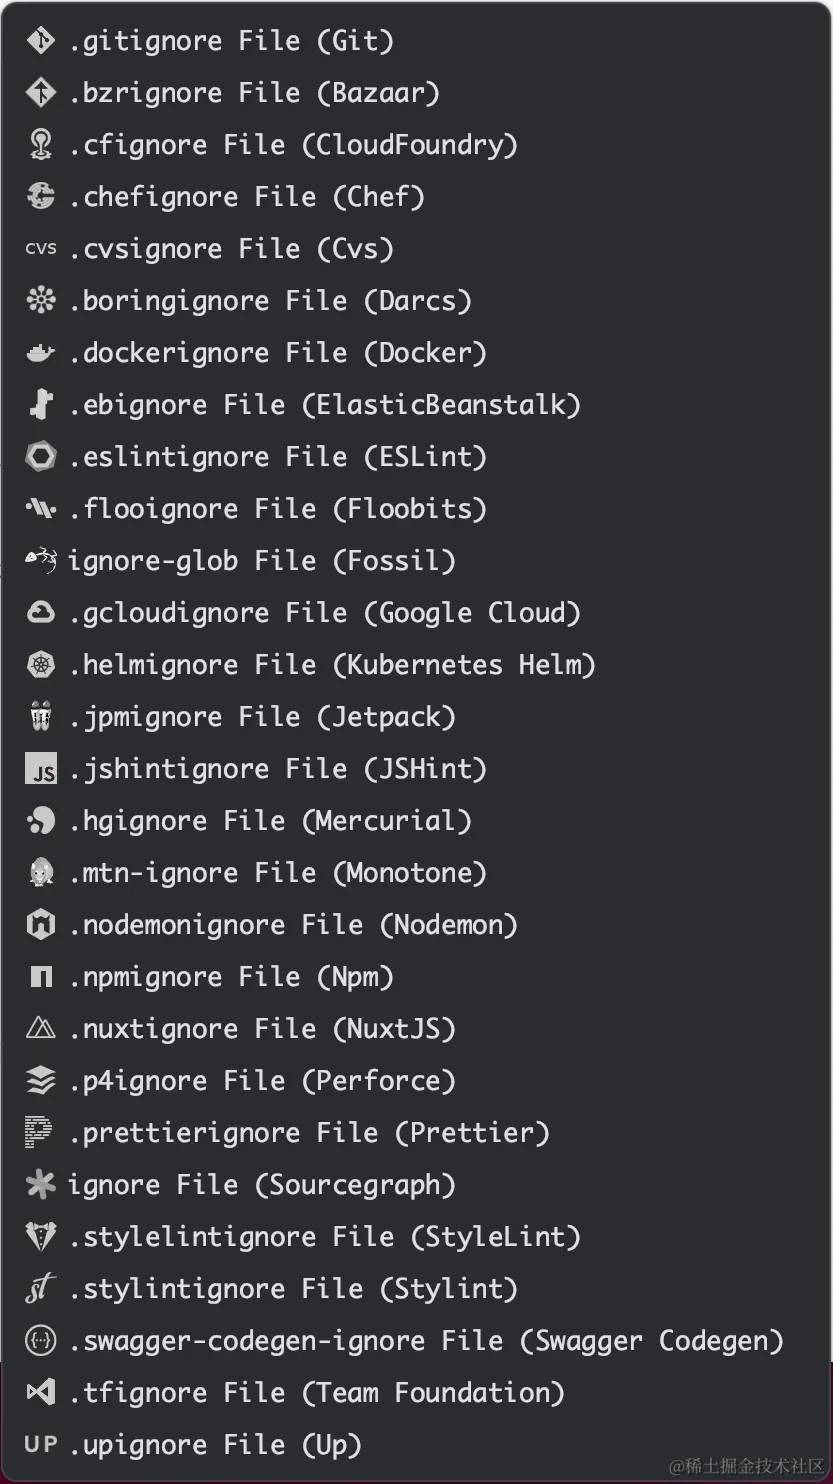Select .swagger-codegen-ignore File entry
Viewport: 833px width, 1484px height.
(x=426, y=1341)
